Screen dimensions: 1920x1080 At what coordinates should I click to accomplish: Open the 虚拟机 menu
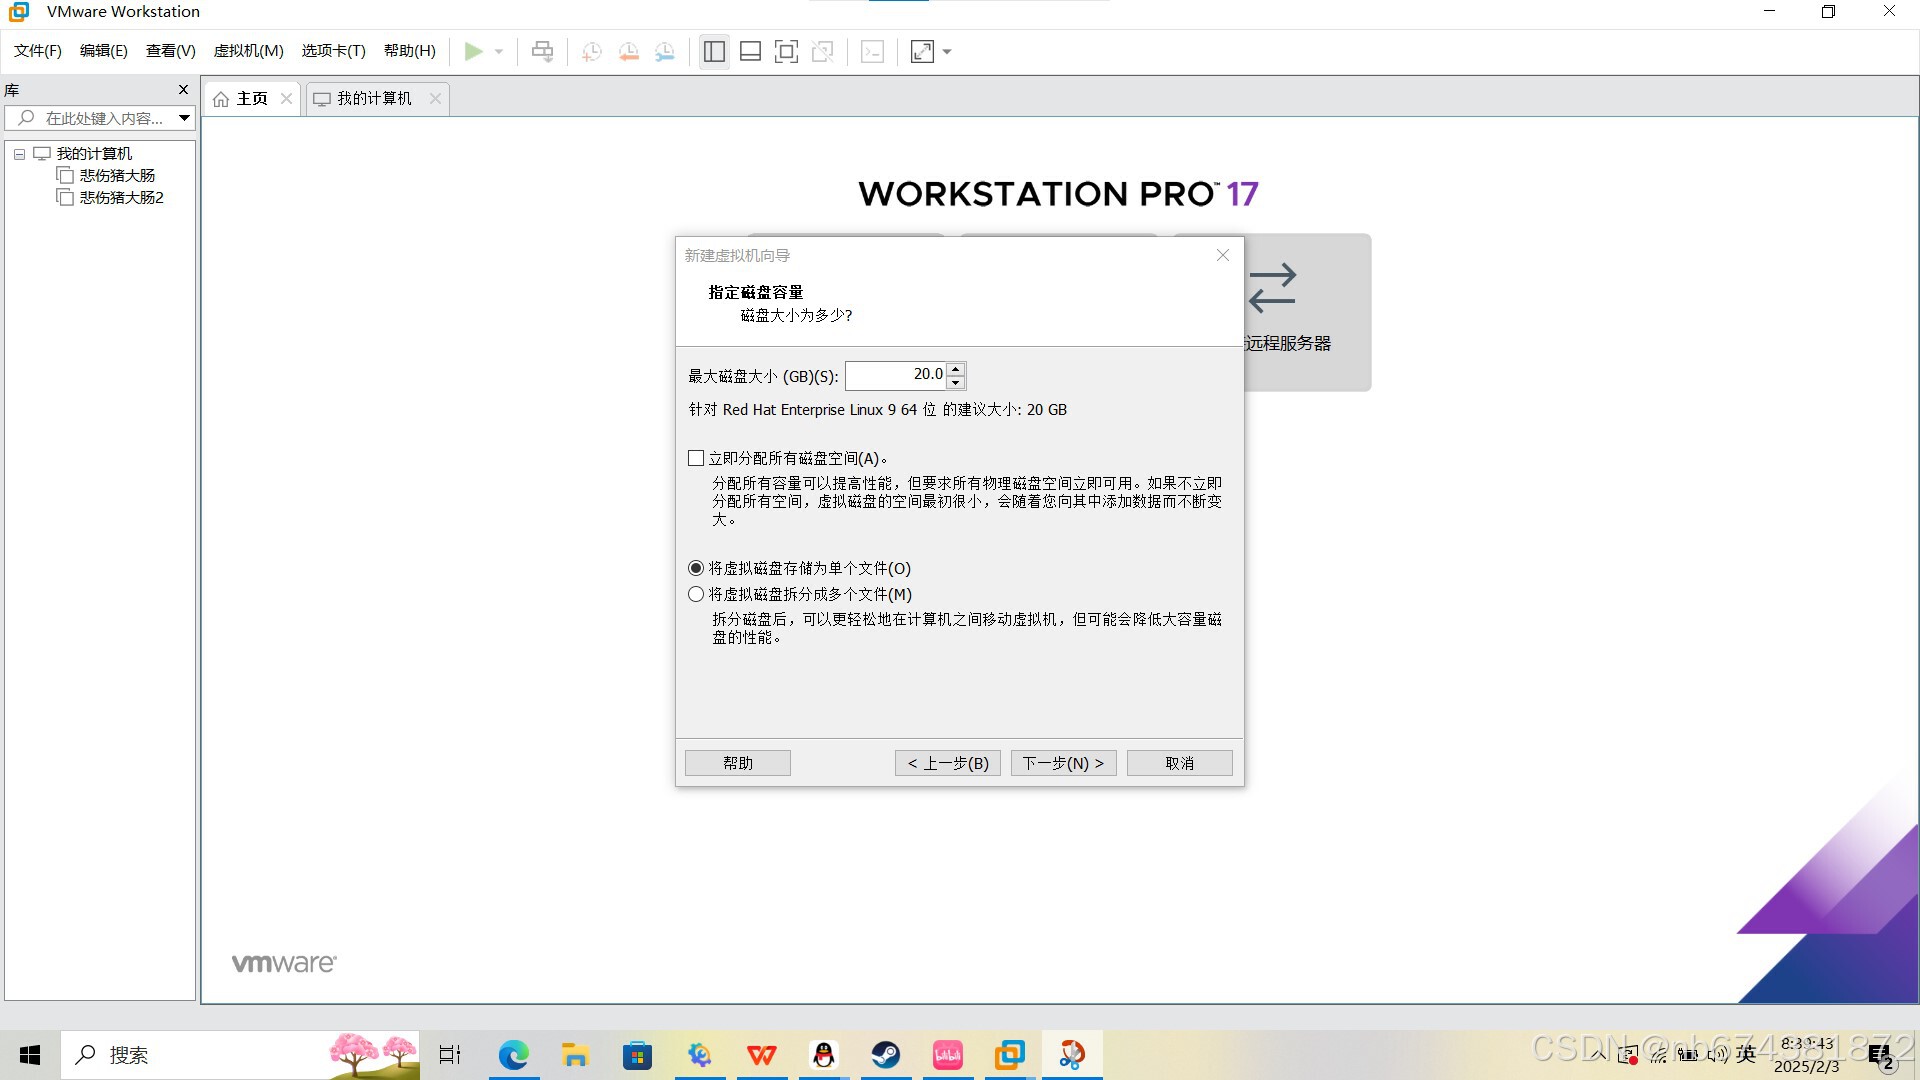pyautogui.click(x=248, y=50)
